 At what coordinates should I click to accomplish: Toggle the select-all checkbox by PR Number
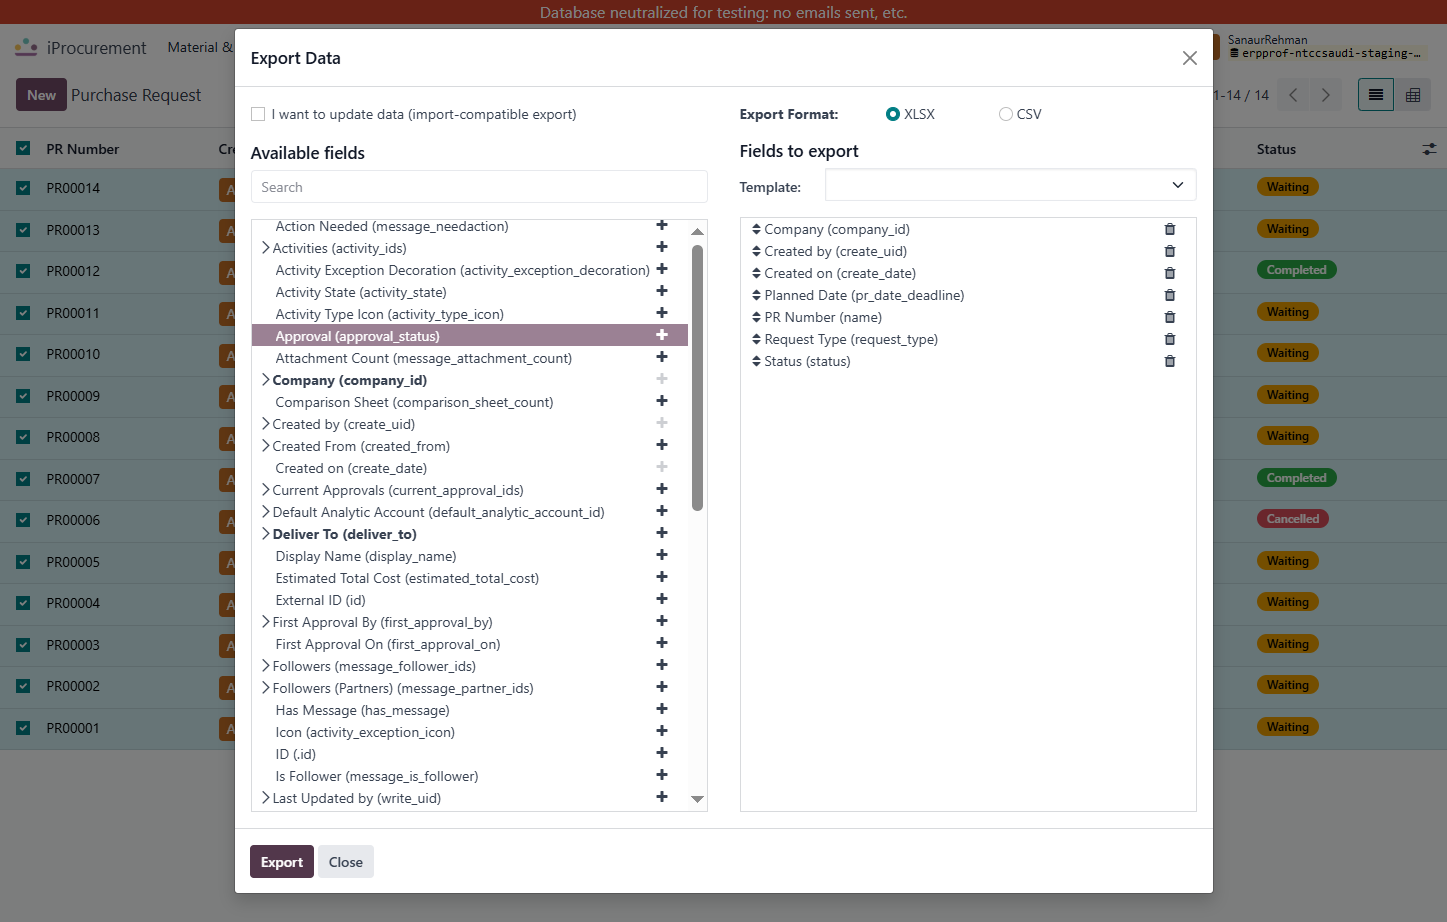[x=23, y=149]
